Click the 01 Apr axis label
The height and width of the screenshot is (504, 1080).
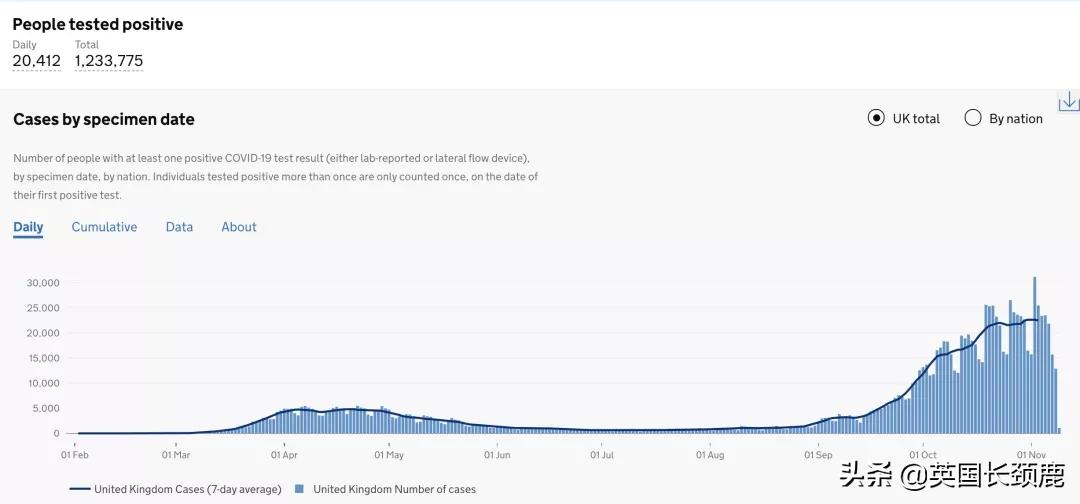point(284,455)
